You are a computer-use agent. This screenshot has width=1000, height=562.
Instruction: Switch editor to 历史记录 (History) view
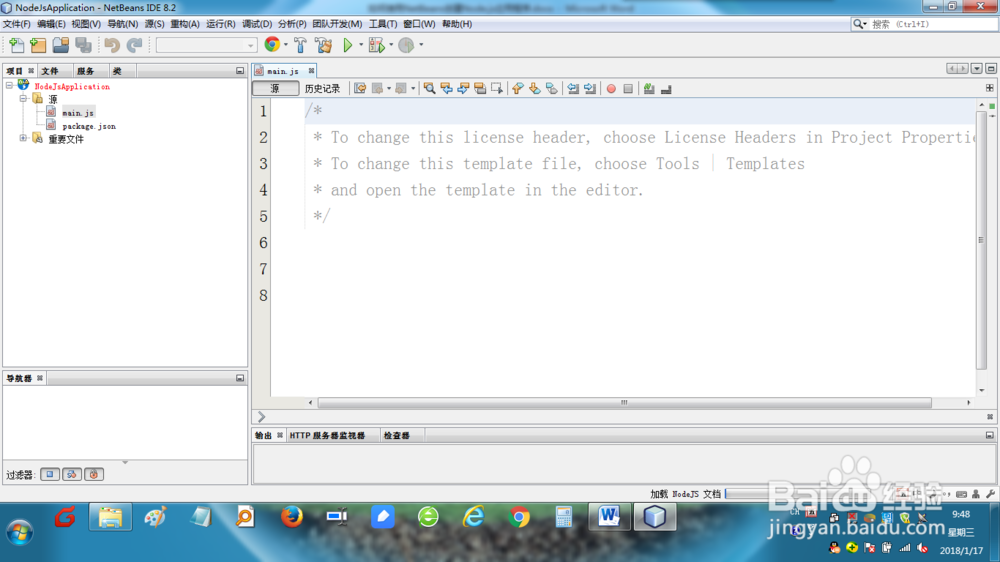(322, 89)
